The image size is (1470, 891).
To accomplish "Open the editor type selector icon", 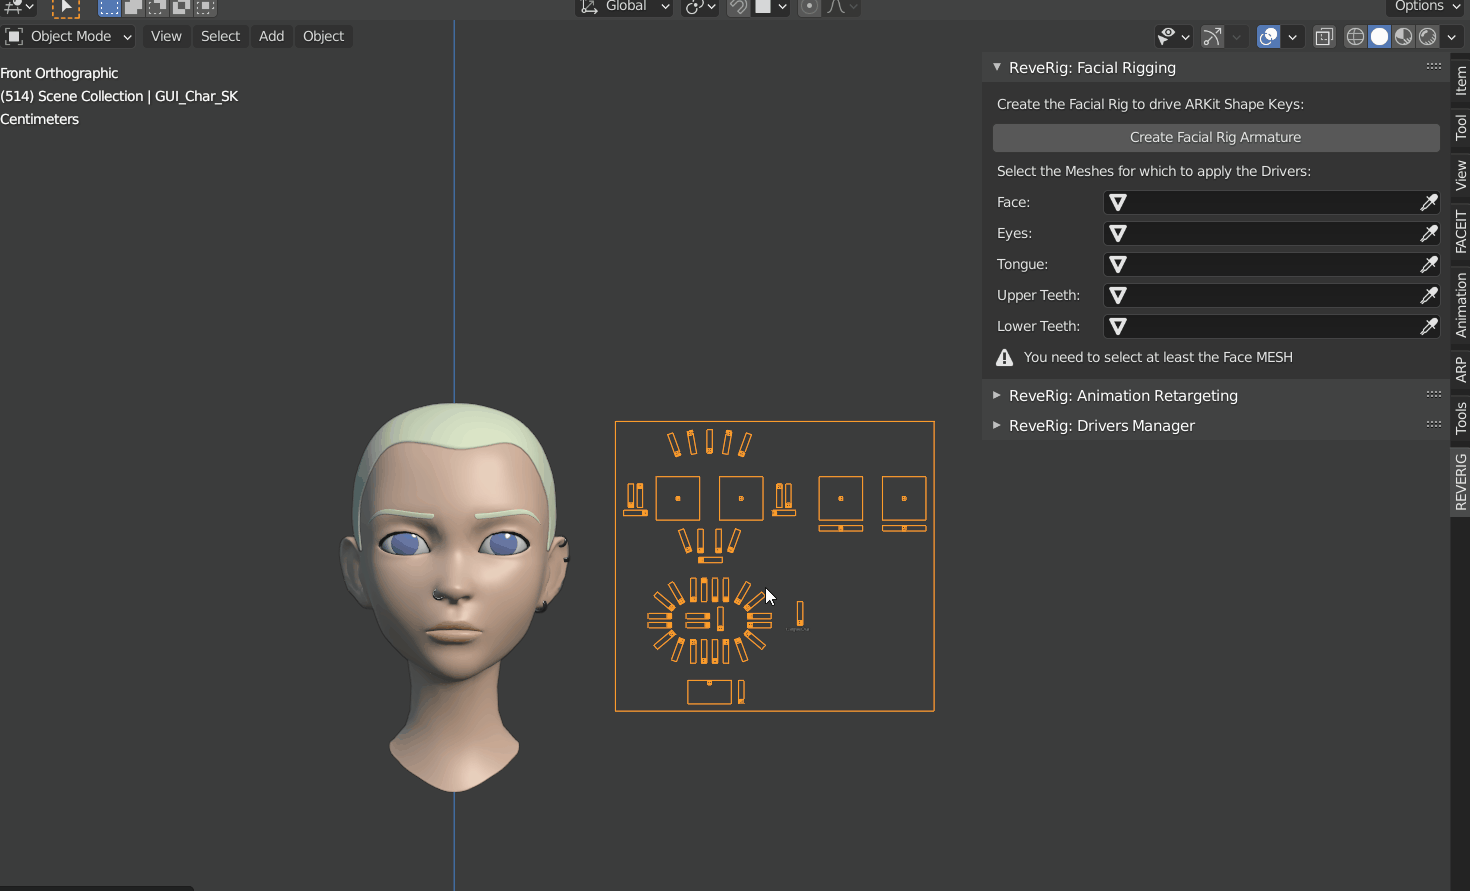I will 15,8.
